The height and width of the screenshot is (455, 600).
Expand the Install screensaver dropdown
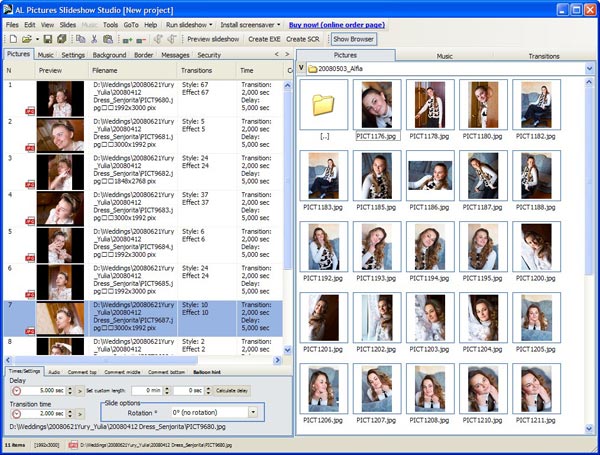(x=248, y=23)
